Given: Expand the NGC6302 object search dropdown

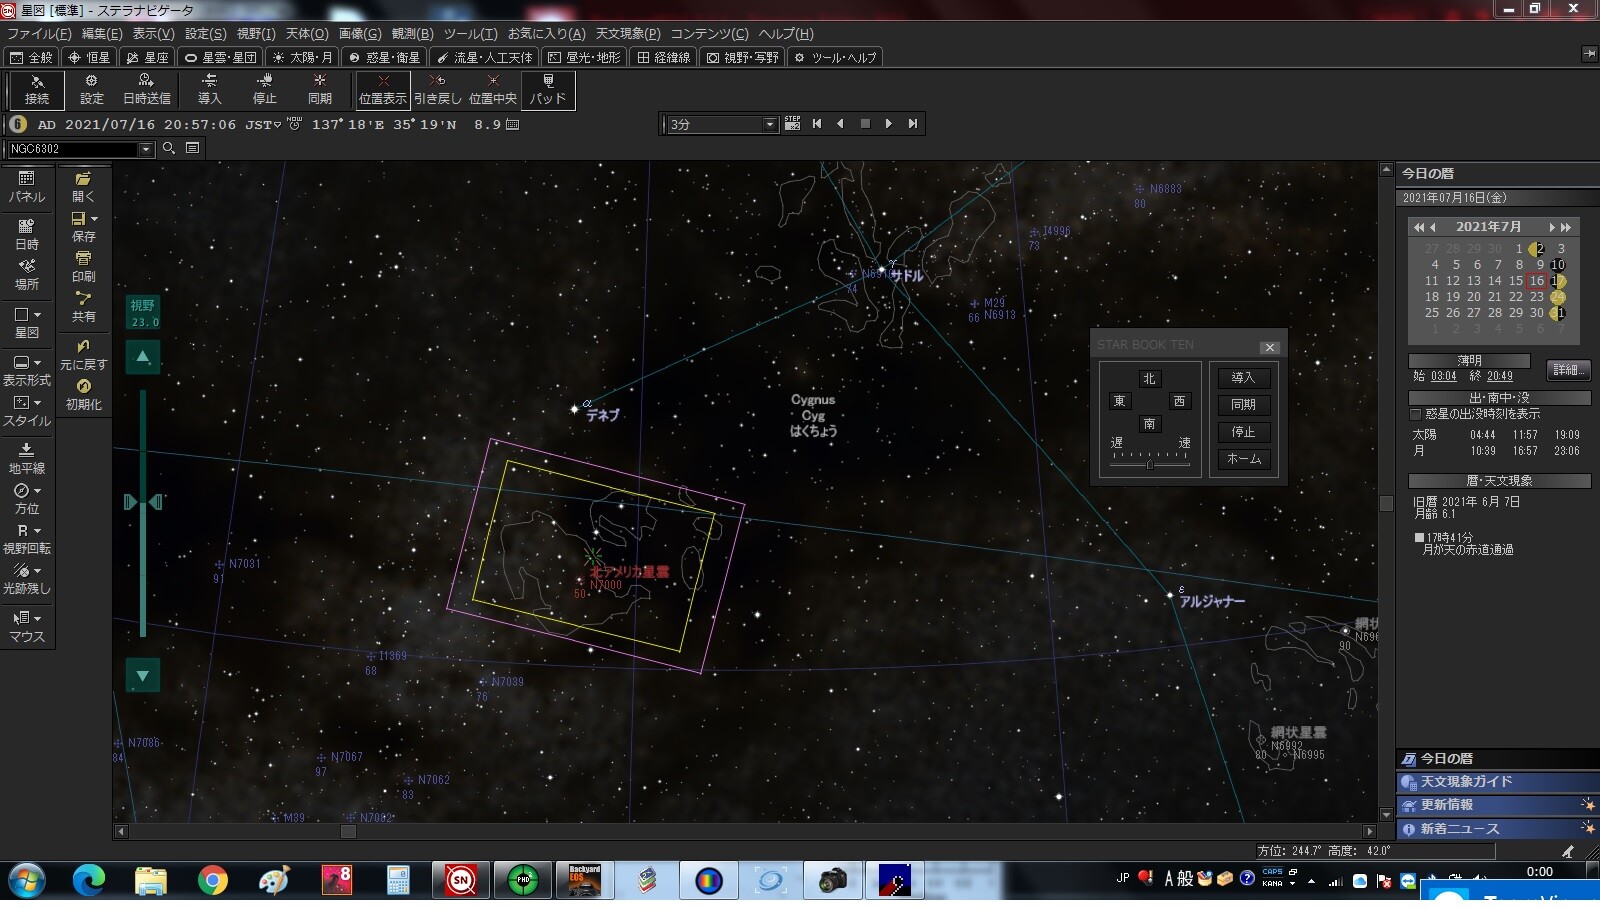Looking at the screenshot, I should 146,149.
